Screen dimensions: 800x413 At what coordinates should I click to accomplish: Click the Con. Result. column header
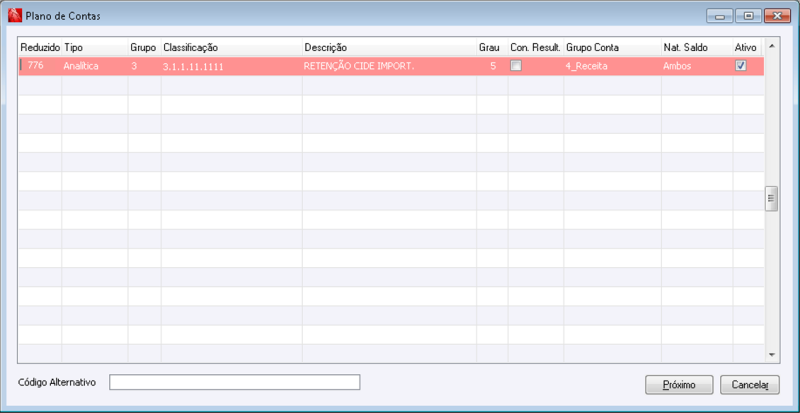tap(536, 47)
